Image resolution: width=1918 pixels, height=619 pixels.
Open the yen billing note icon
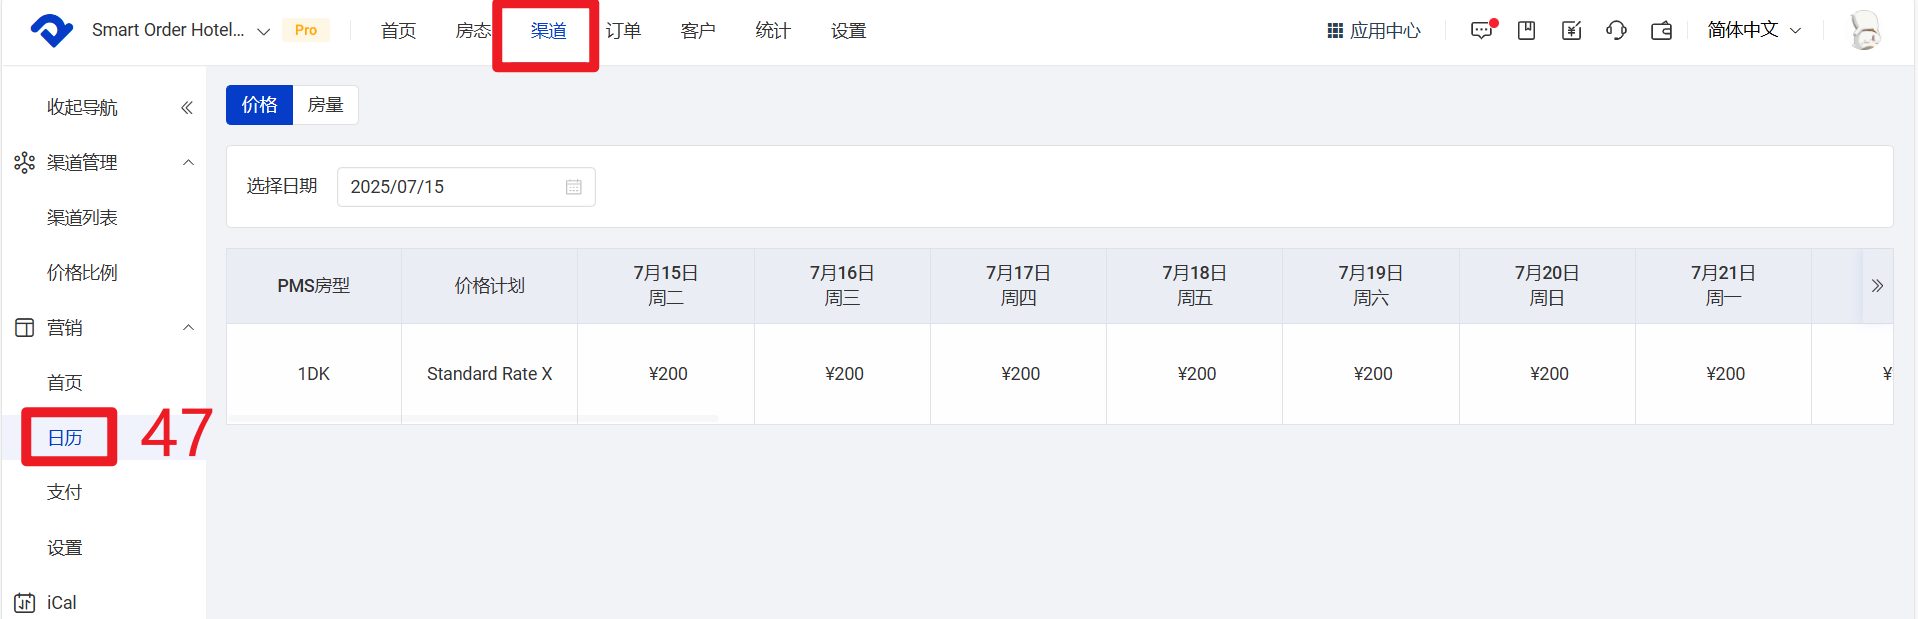point(1571,31)
